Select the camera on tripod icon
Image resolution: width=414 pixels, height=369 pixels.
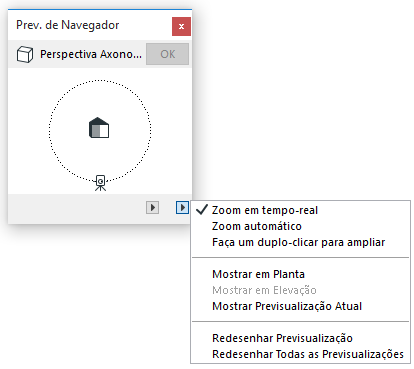pos(100,183)
